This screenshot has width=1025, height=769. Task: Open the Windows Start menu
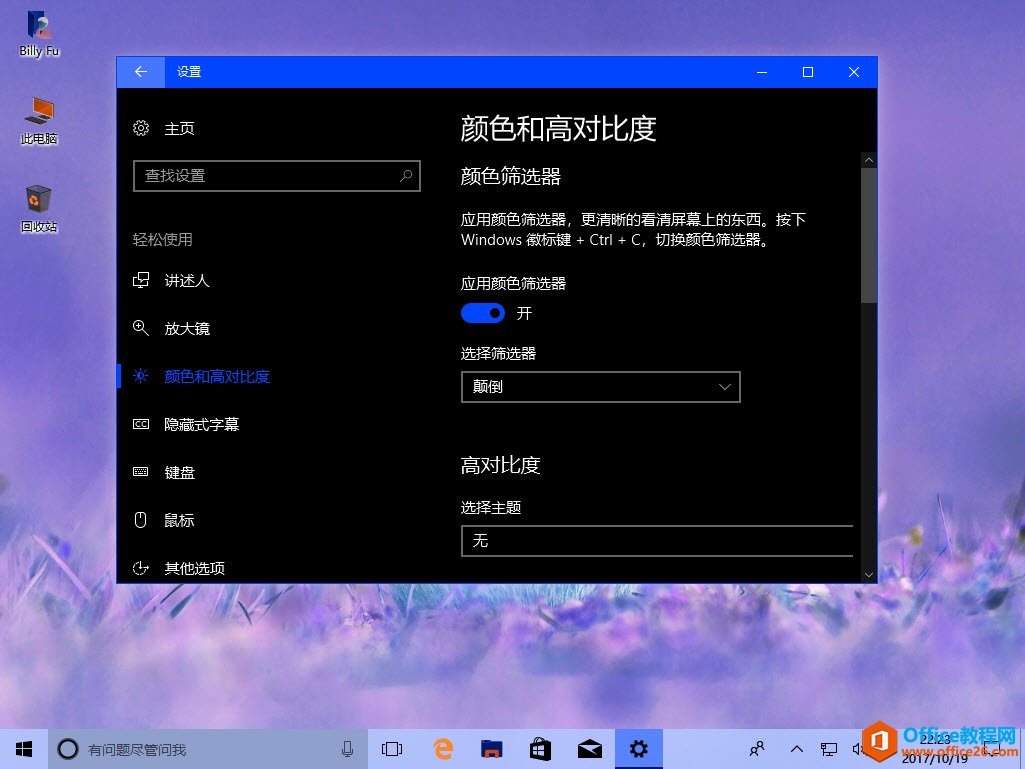pyautogui.click(x=24, y=748)
